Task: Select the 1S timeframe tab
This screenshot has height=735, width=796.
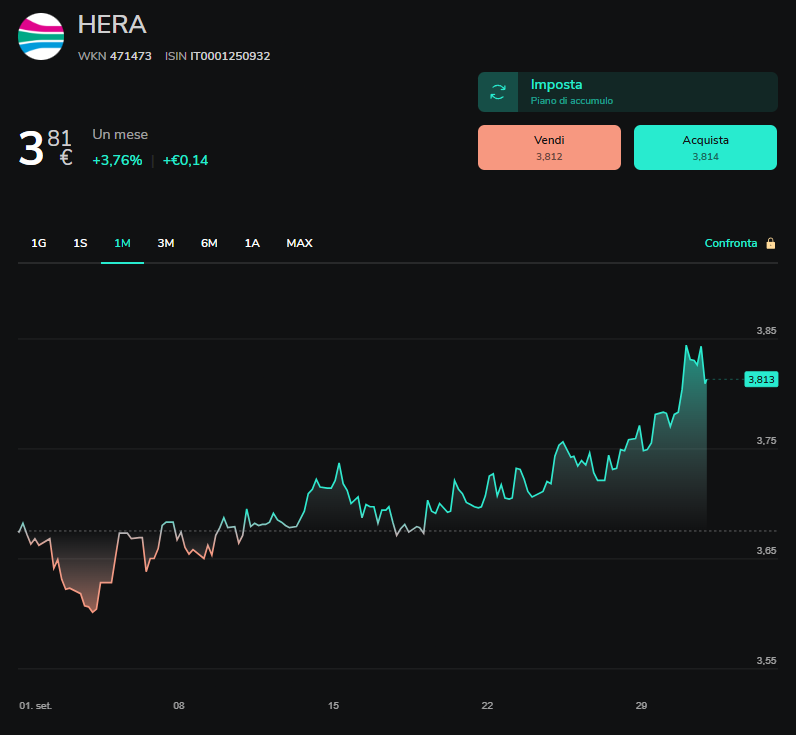Action: (x=80, y=243)
